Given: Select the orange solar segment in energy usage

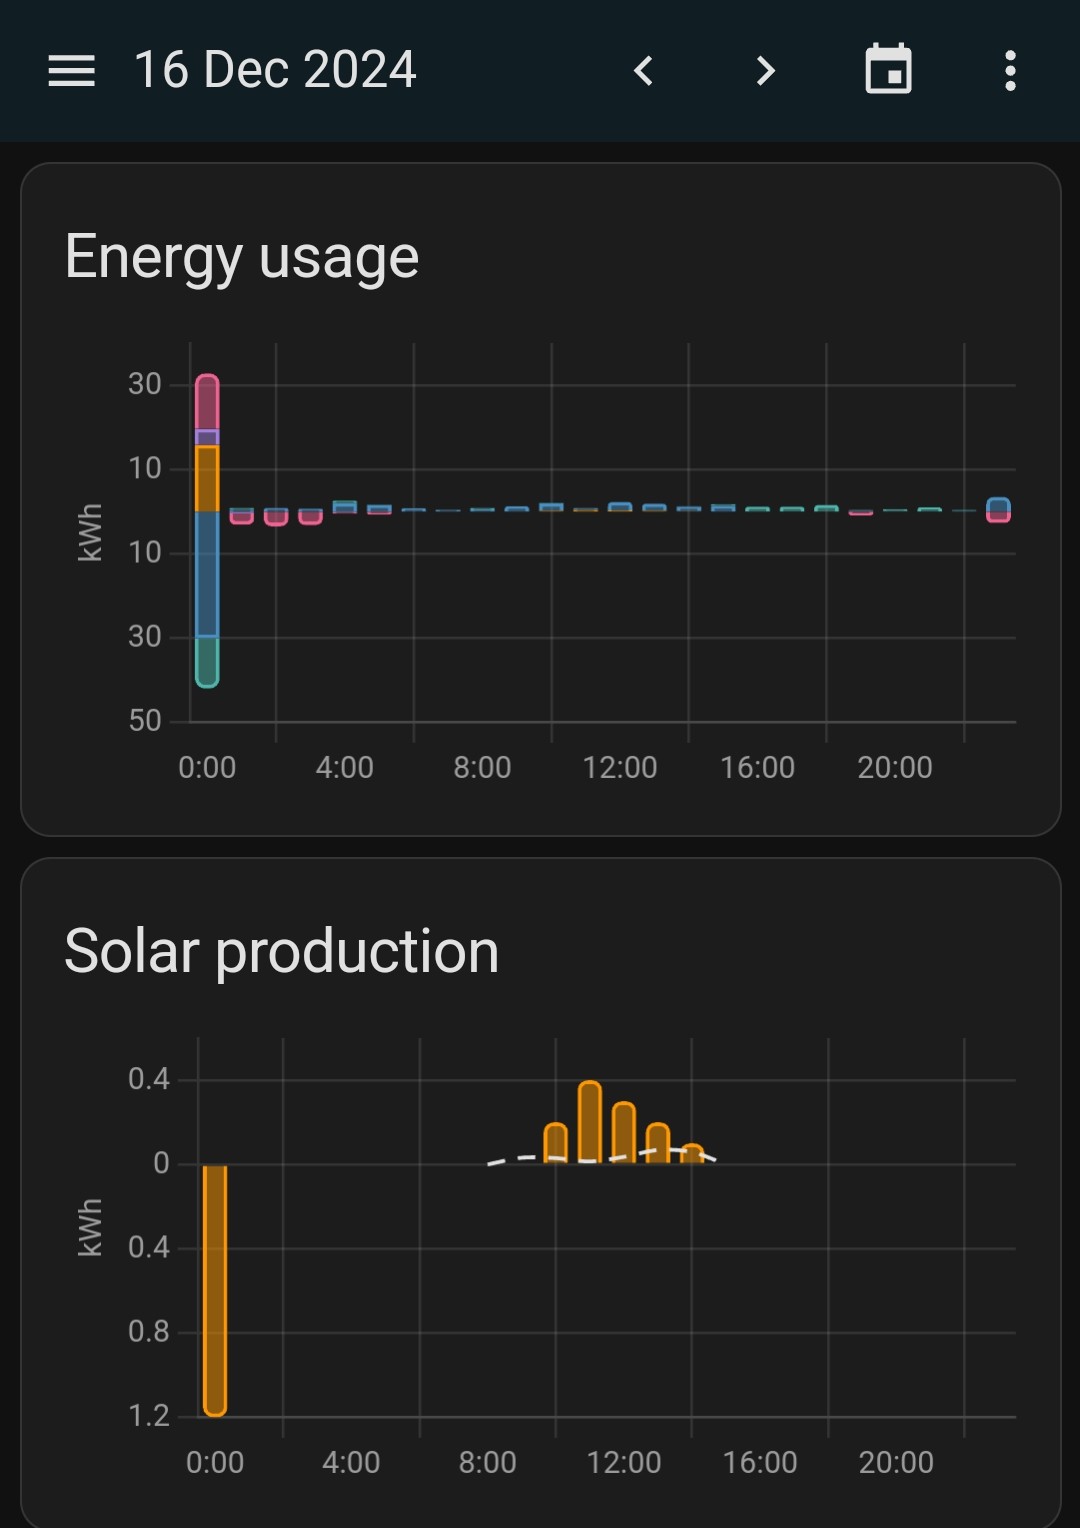Looking at the screenshot, I should click(x=207, y=478).
